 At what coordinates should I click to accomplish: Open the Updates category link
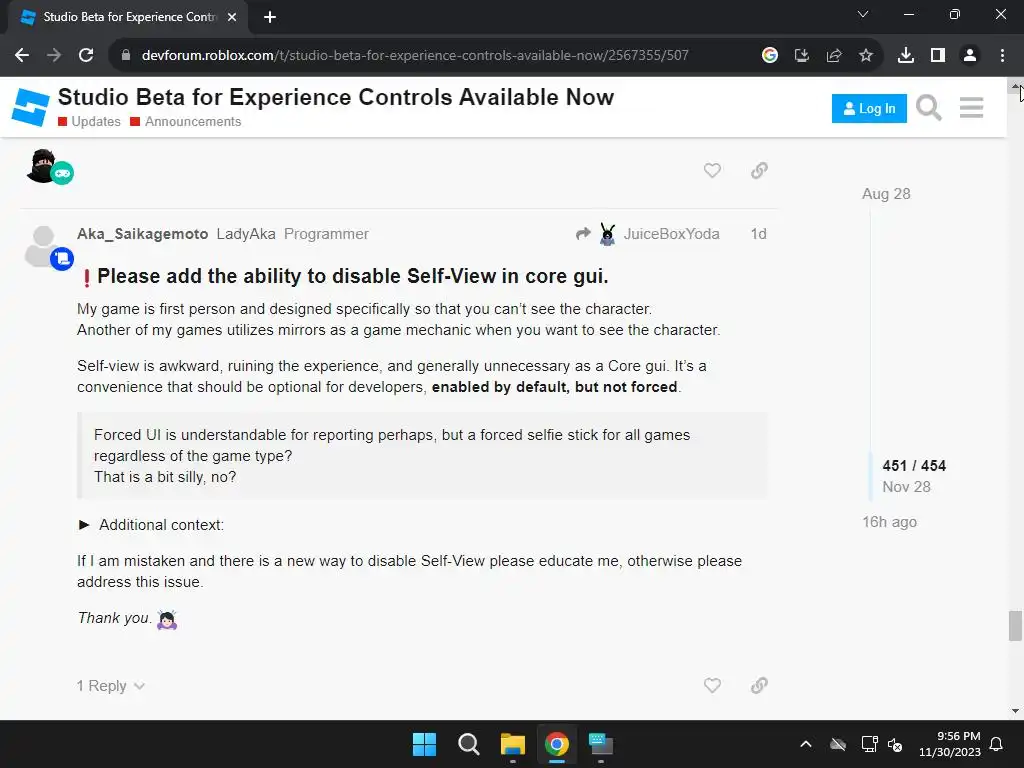pos(89,121)
